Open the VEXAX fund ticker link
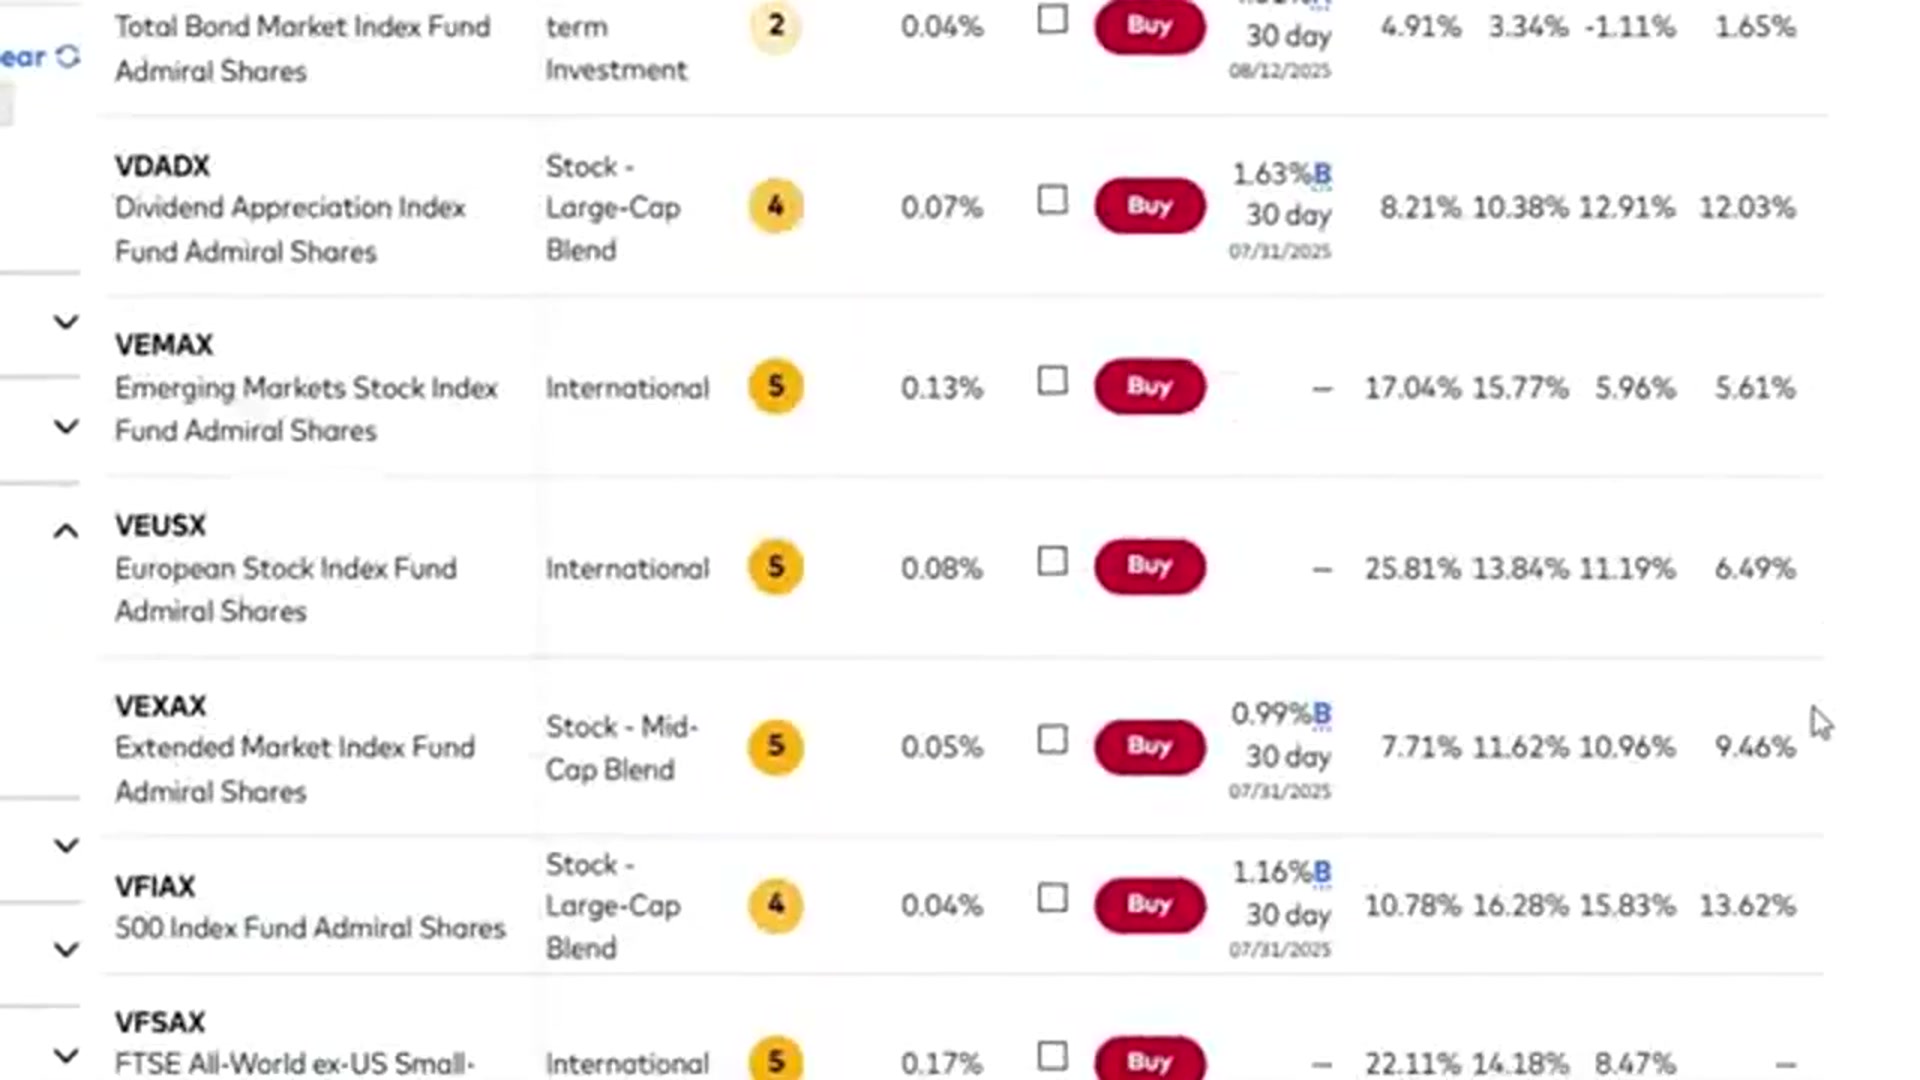The height and width of the screenshot is (1080, 1920). pos(161,706)
